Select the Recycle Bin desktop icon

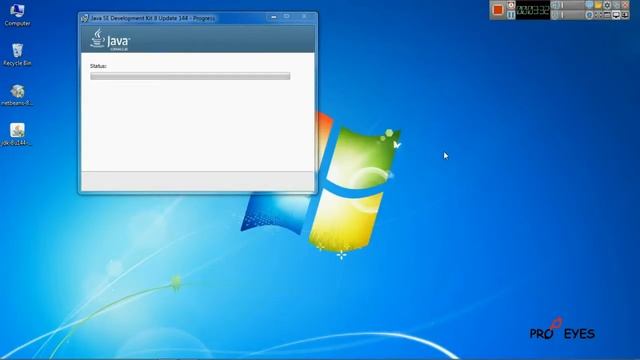pyautogui.click(x=17, y=55)
